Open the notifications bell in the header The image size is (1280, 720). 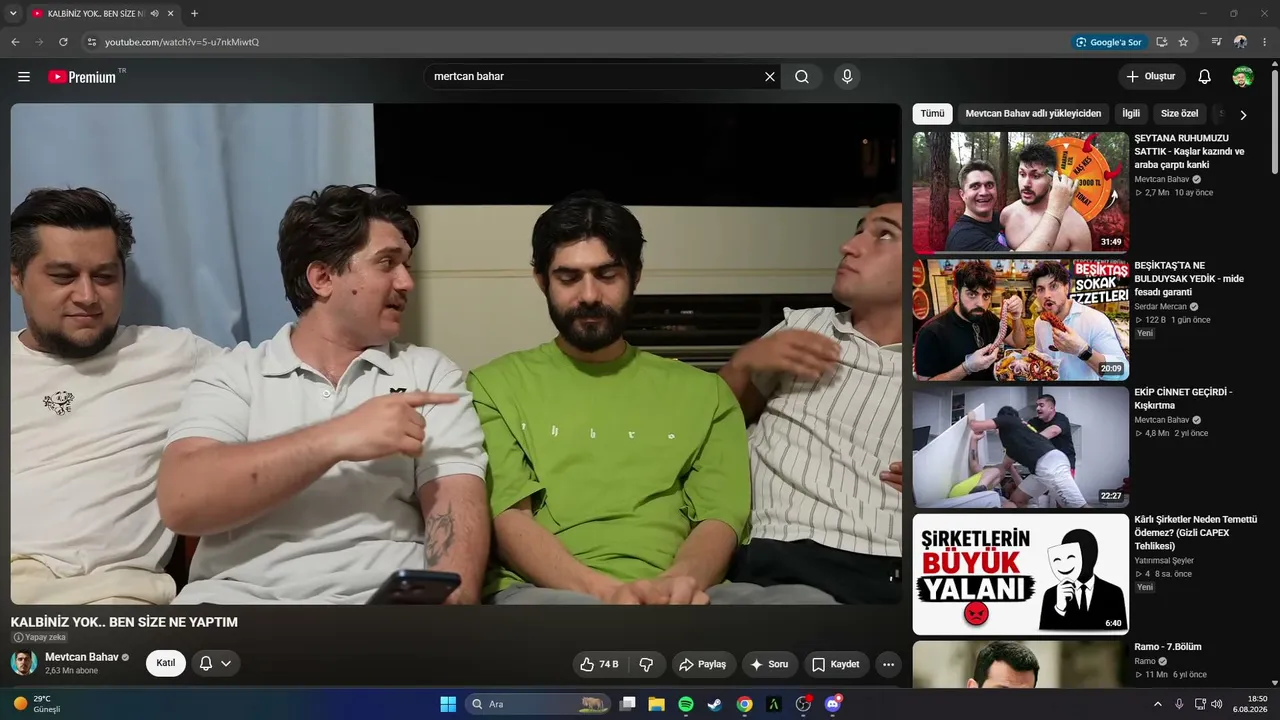pyautogui.click(x=1205, y=77)
